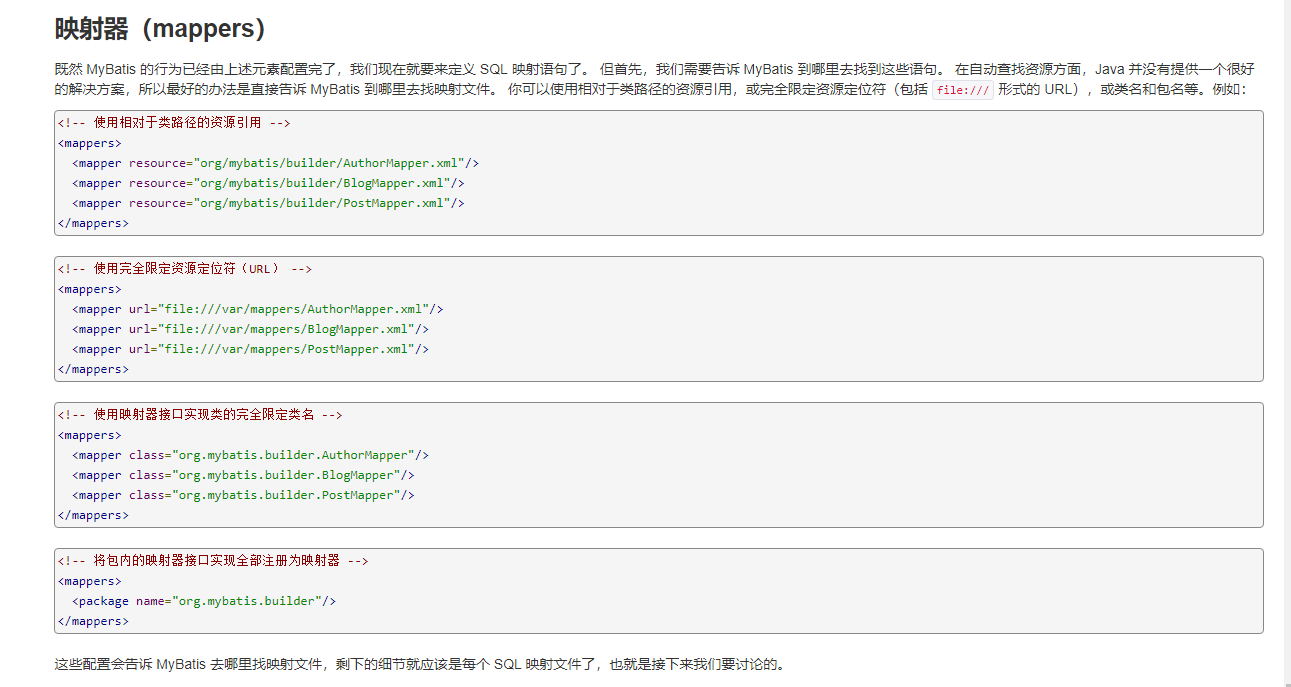
Task: Click the comment 使用完全限定资源定位符（URL）
Action: coord(185,269)
